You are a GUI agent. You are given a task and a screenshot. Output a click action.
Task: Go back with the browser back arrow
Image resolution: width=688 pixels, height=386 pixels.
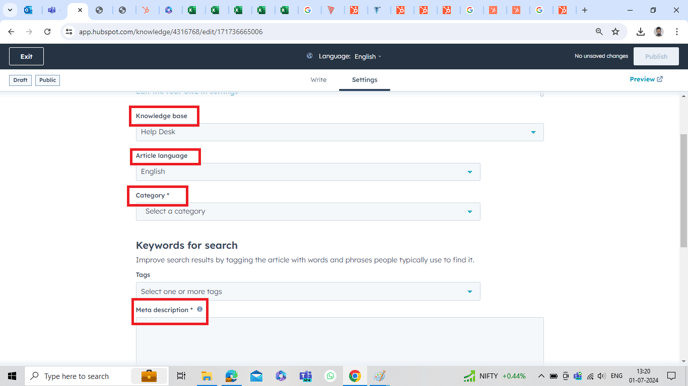(11, 32)
